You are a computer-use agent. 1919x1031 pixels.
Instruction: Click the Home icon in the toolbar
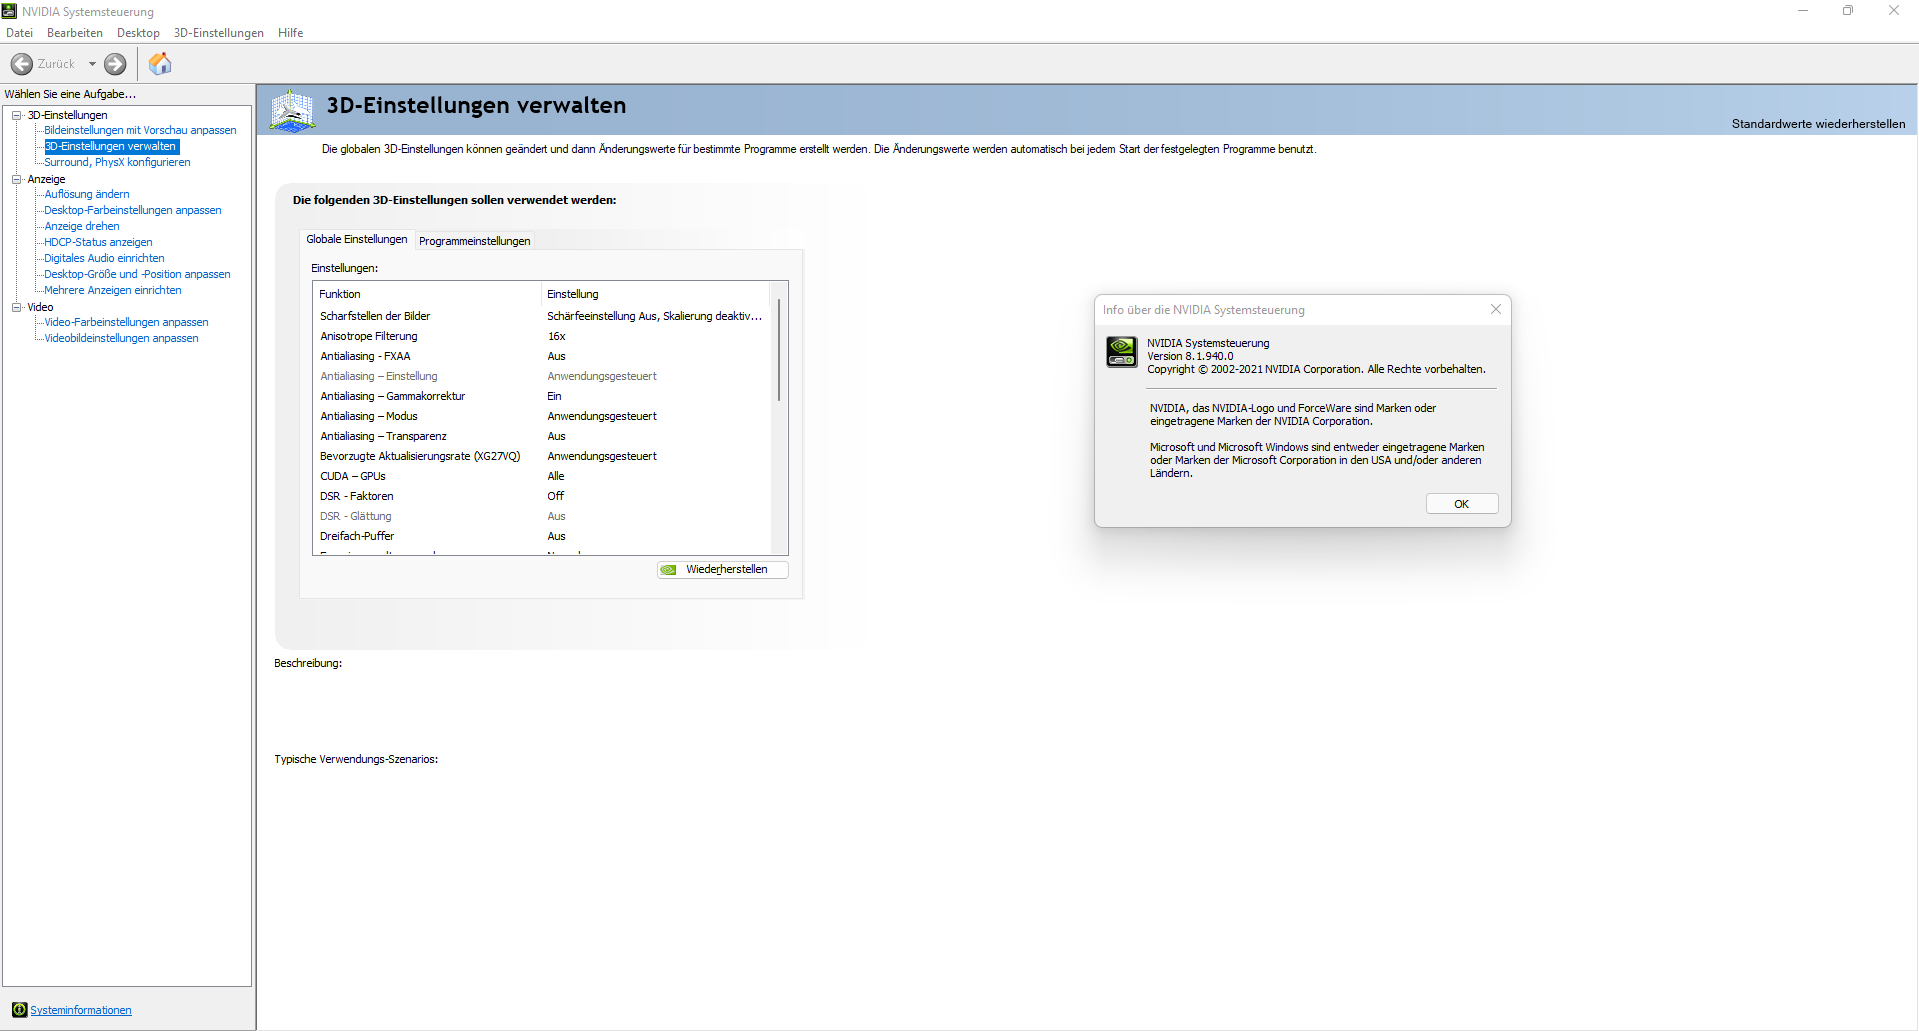pos(159,63)
